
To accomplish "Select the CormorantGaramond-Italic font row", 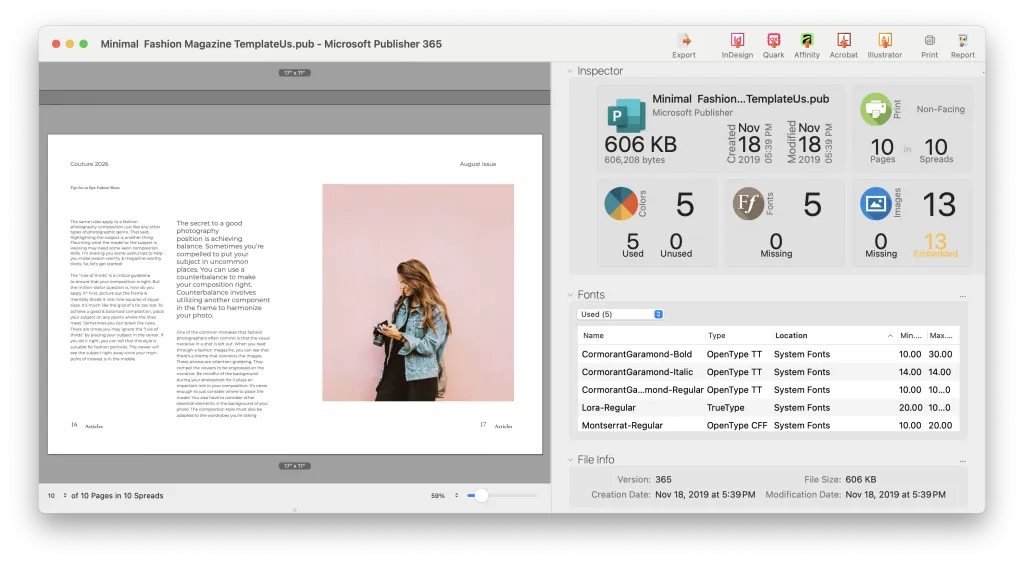I will tap(768, 372).
